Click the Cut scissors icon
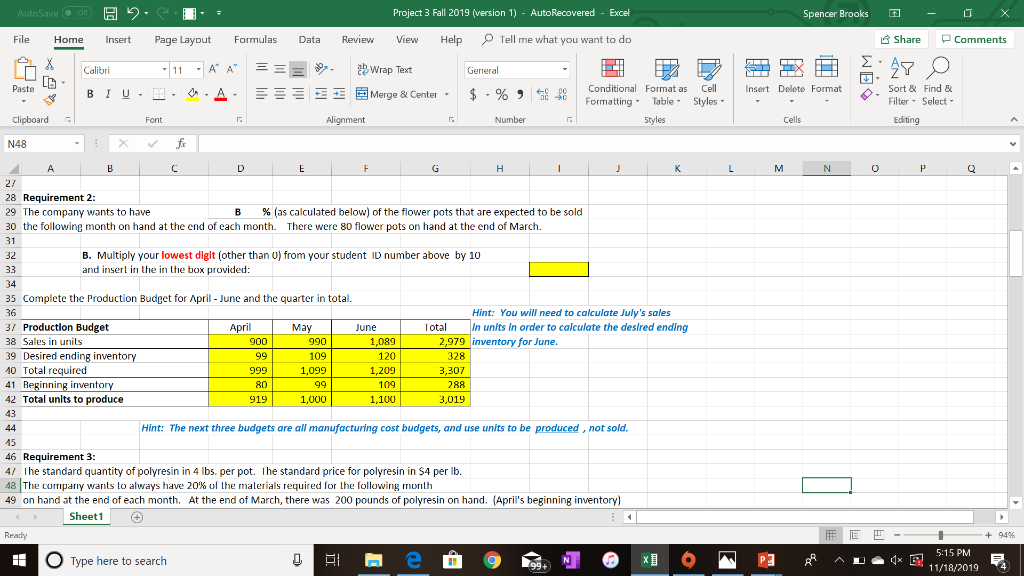 (49, 64)
